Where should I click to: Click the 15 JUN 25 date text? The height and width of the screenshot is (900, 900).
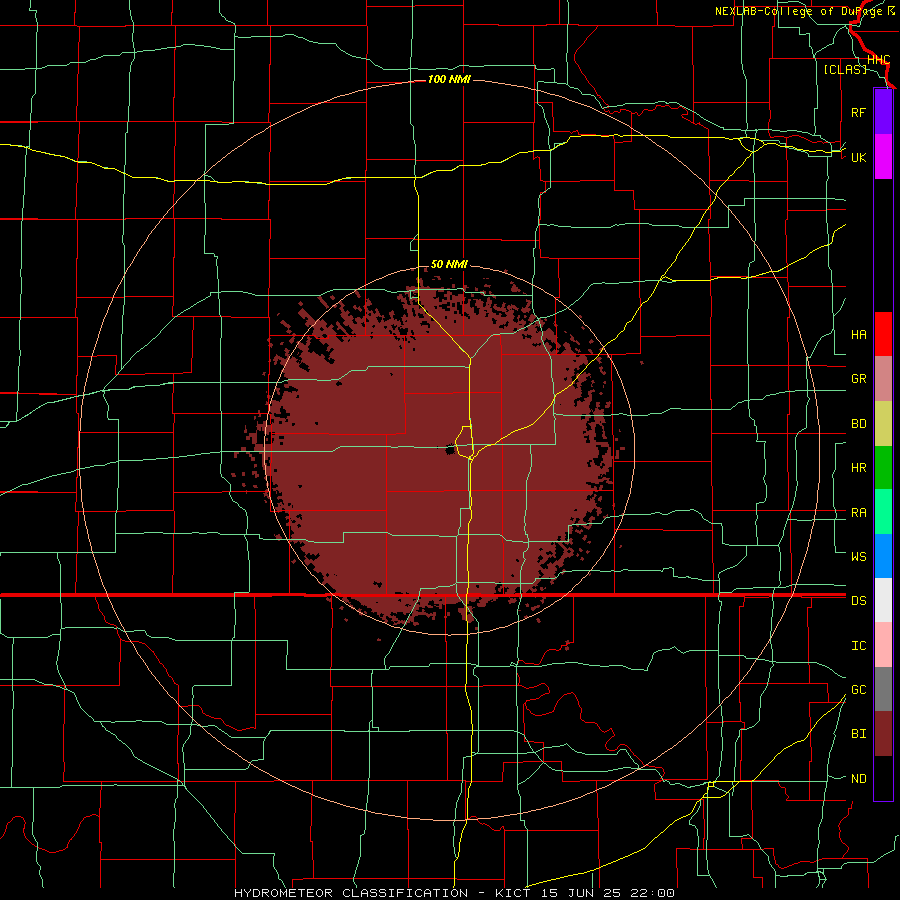point(582,893)
